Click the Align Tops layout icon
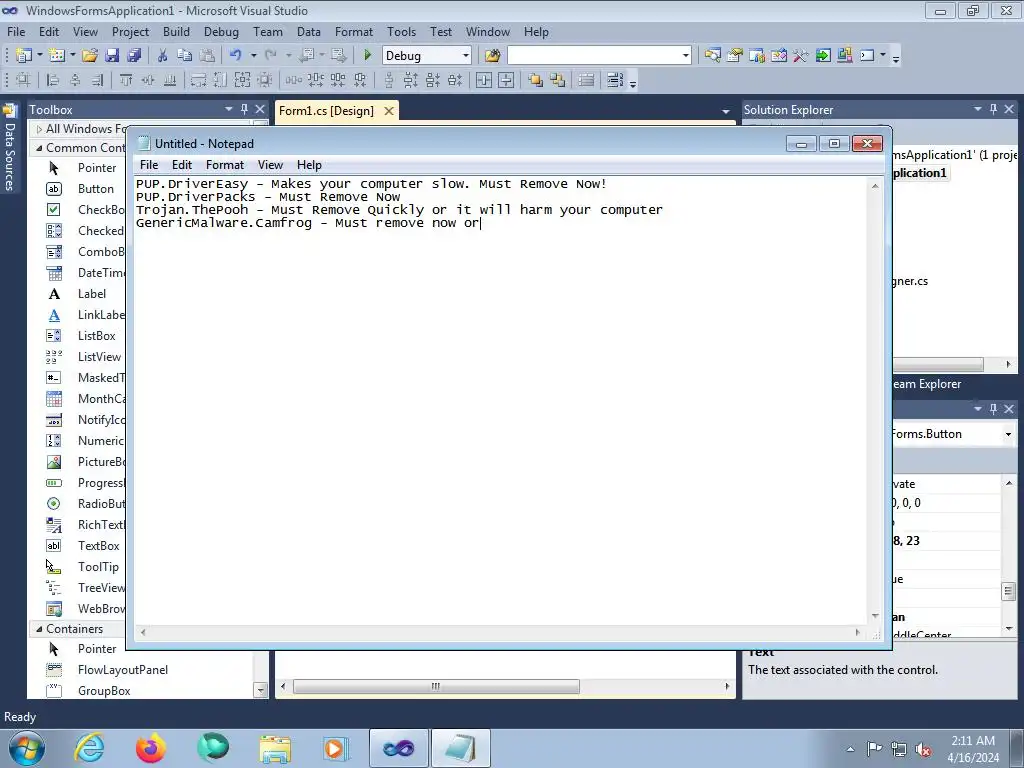Screen dimensions: 1024x768 pyautogui.click(x=126, y=80)
